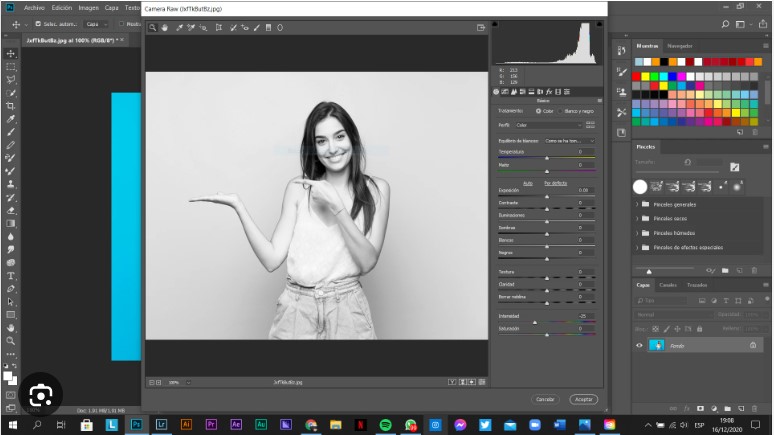Viewport: 774px width, 435px height.
Task: Pick the Crop tool in Photoshop's left toolbar
Action: tap(11, 105)
